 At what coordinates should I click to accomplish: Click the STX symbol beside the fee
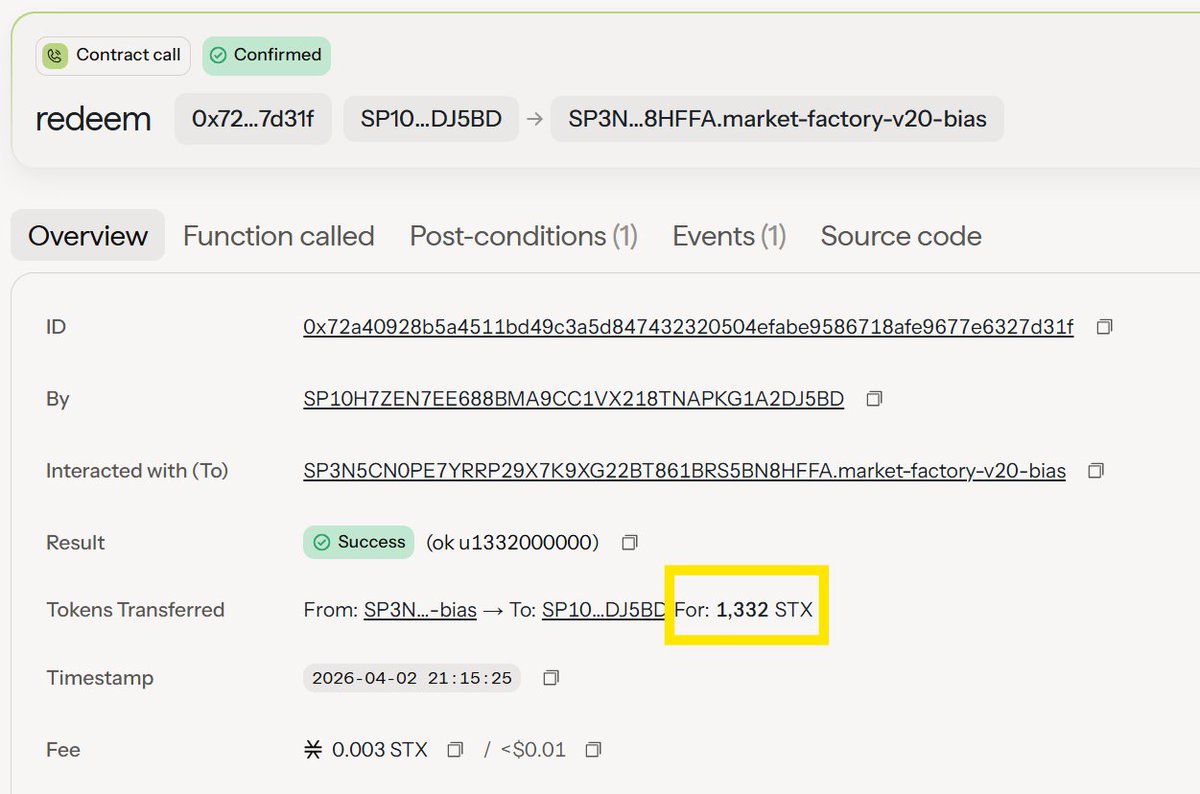[314, 749]
